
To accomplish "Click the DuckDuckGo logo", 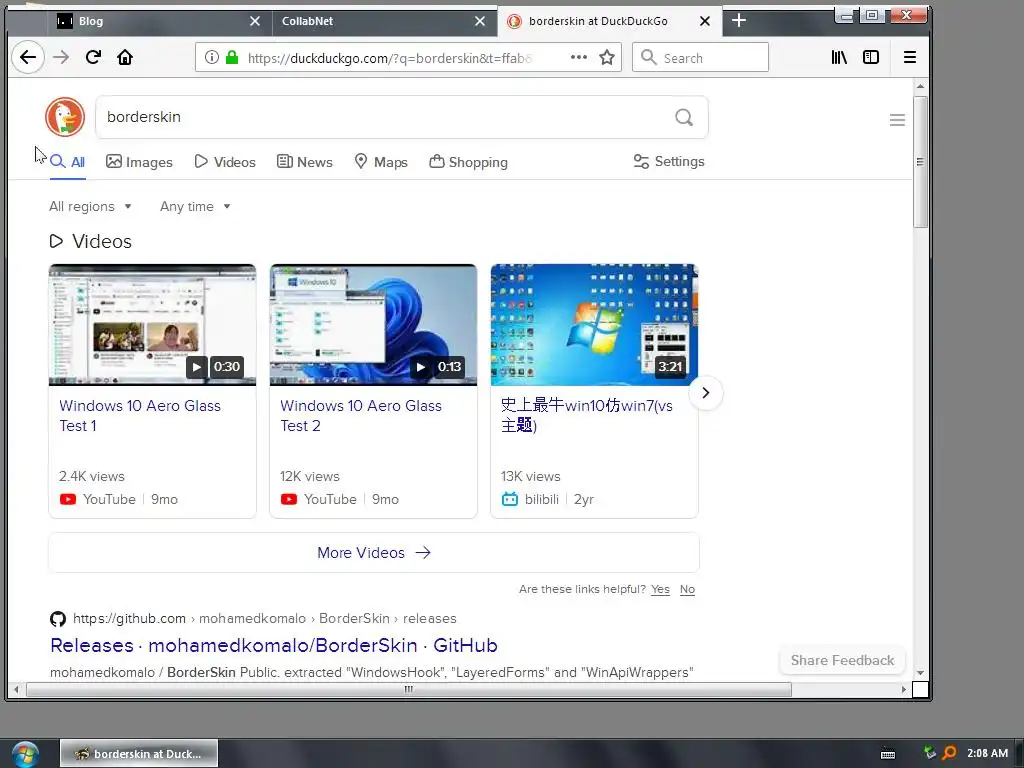I will (65, 117).
